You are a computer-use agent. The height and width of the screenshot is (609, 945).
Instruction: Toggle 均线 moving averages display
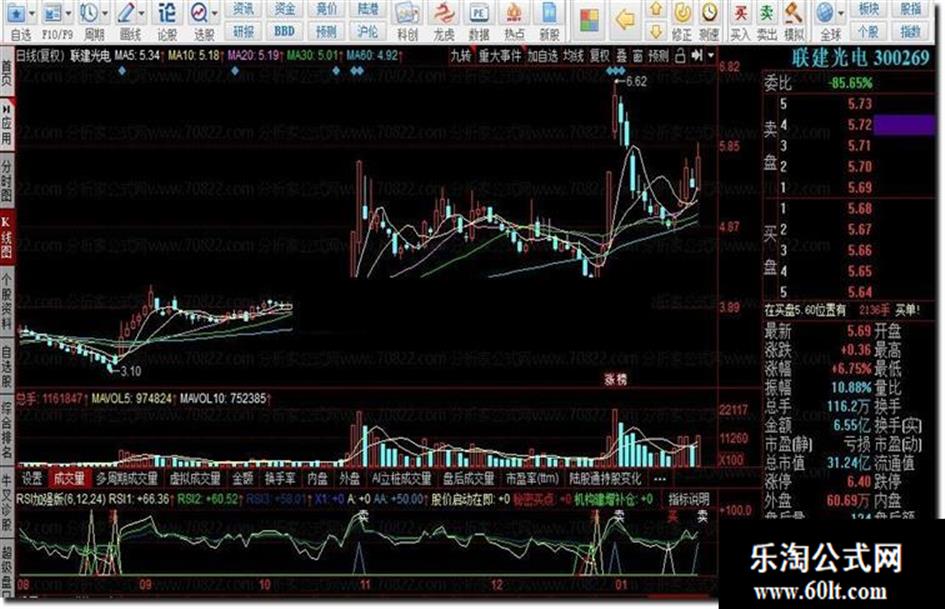coord(573,56)
